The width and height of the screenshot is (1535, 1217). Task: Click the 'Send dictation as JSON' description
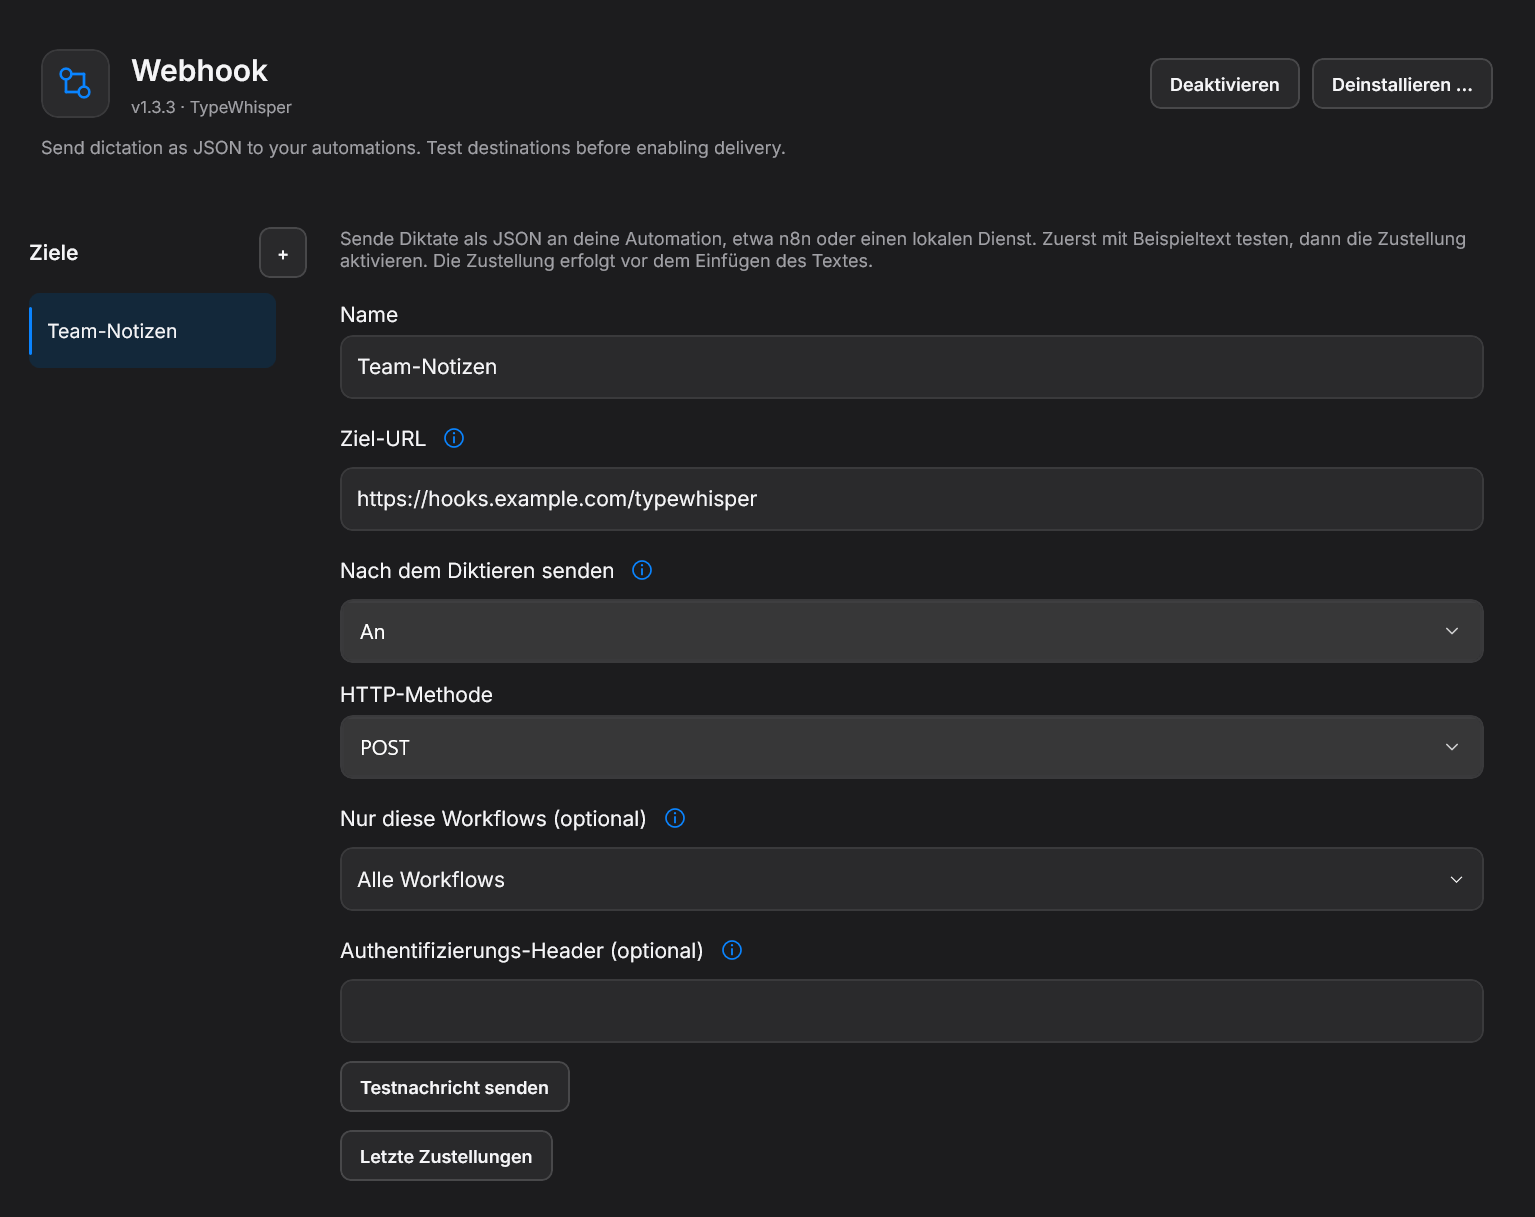(x=413, y=148)
